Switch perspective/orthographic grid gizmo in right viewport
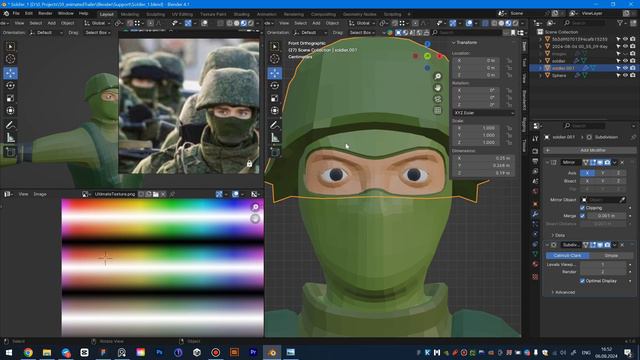640x360 pixels. point(438,110)
